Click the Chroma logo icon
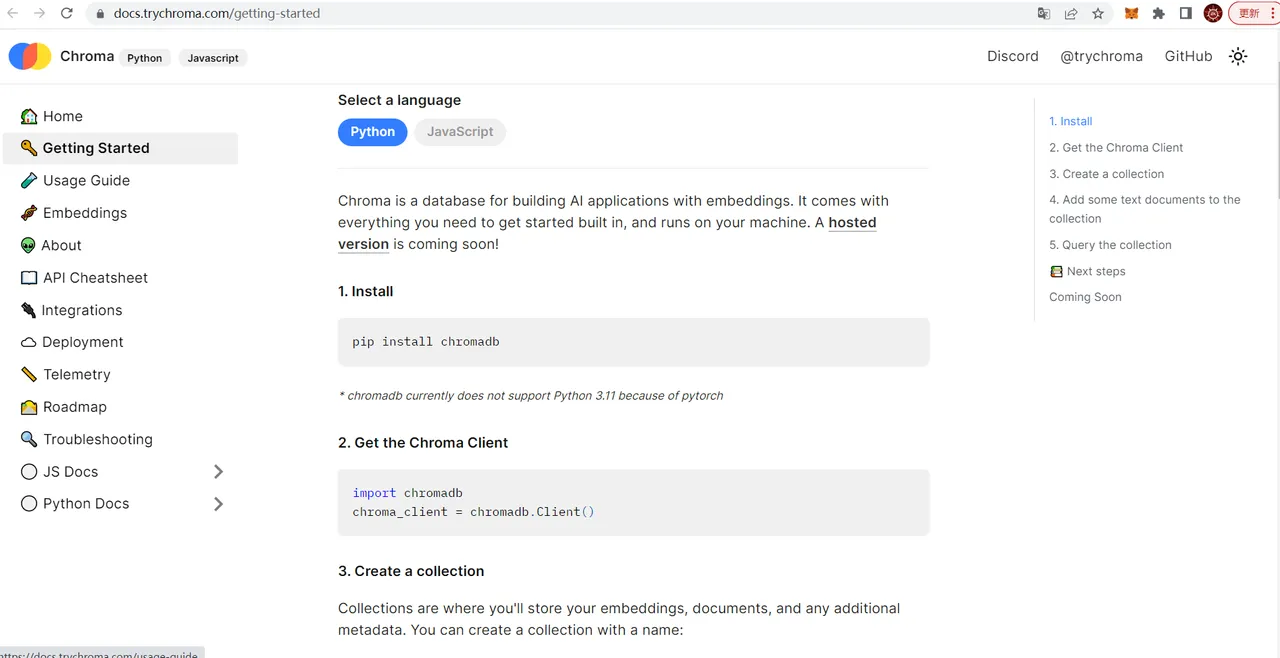This screenshot has width=1280, height=658. pyautogui.click(x=30, y=56)
